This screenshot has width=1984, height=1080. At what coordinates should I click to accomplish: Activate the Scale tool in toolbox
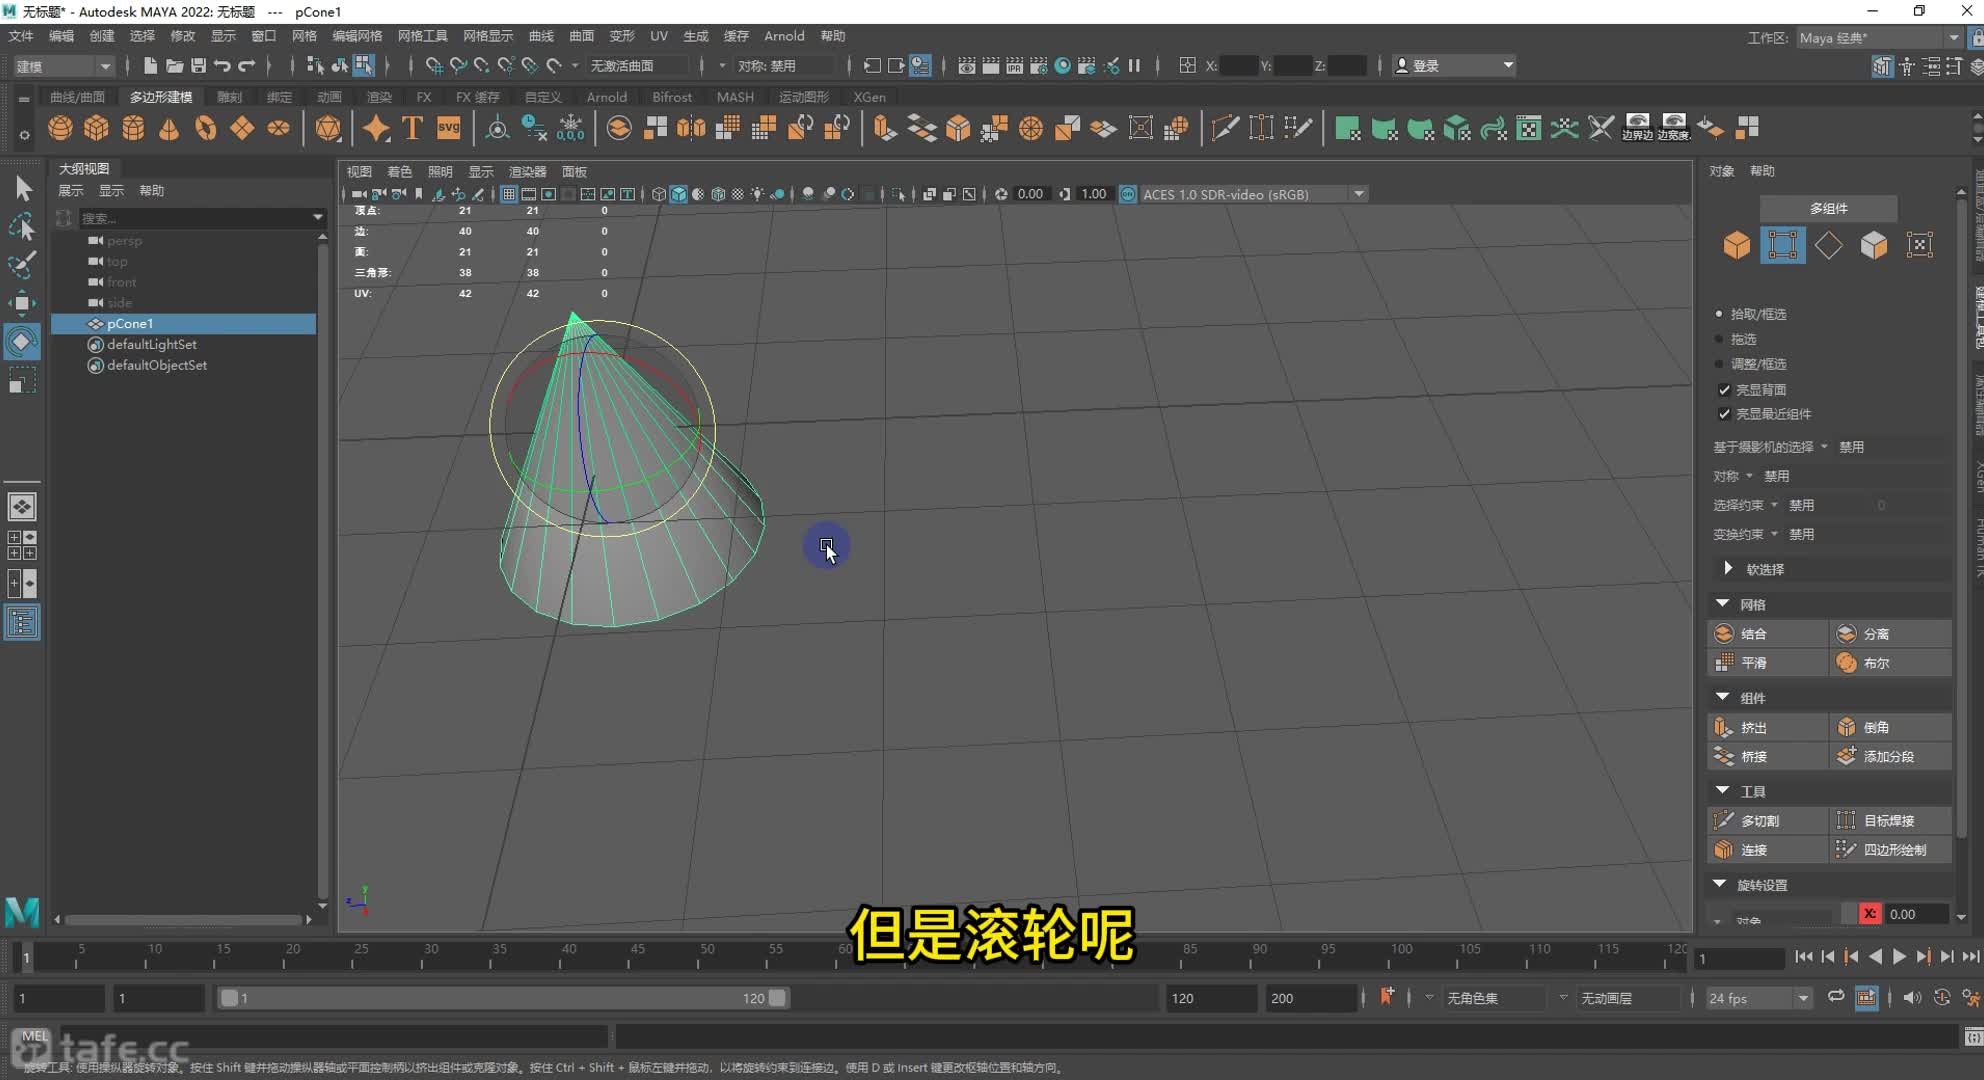click(x=22, y=381)
